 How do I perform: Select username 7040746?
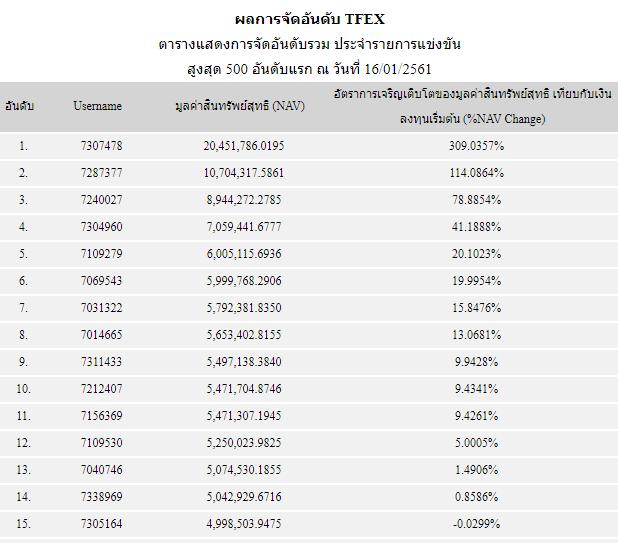click(102, 470)
